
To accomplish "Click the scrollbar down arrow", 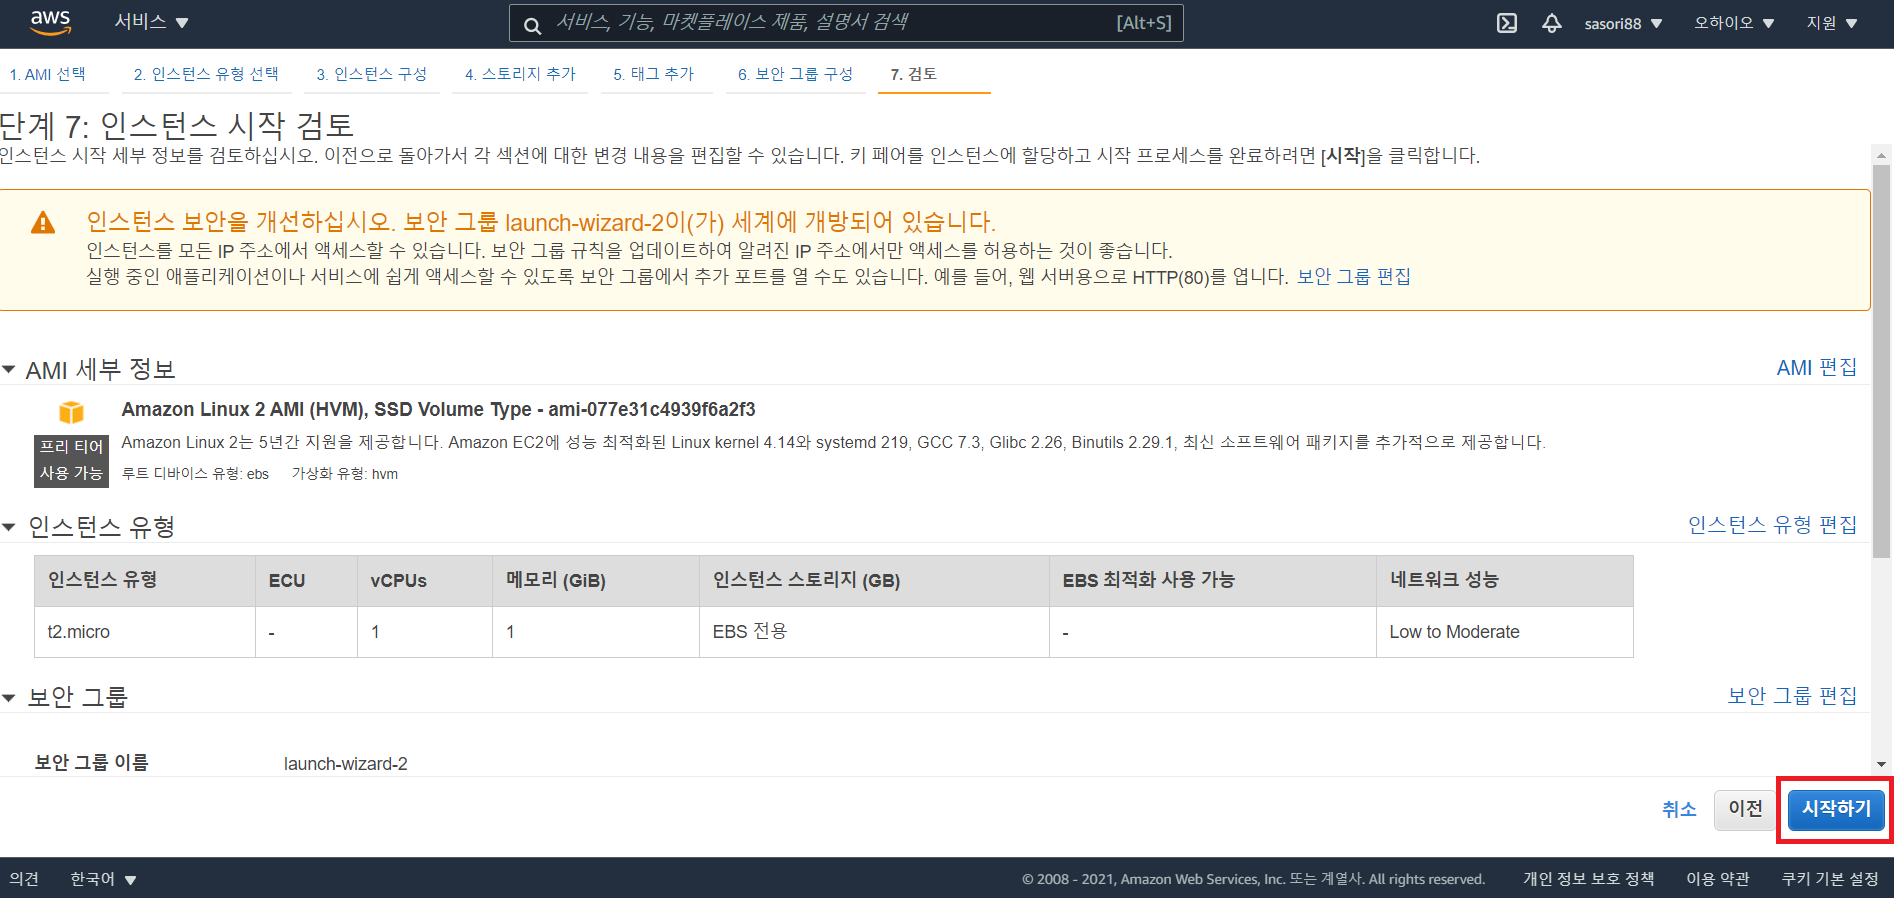I will tap(1881, 764).
